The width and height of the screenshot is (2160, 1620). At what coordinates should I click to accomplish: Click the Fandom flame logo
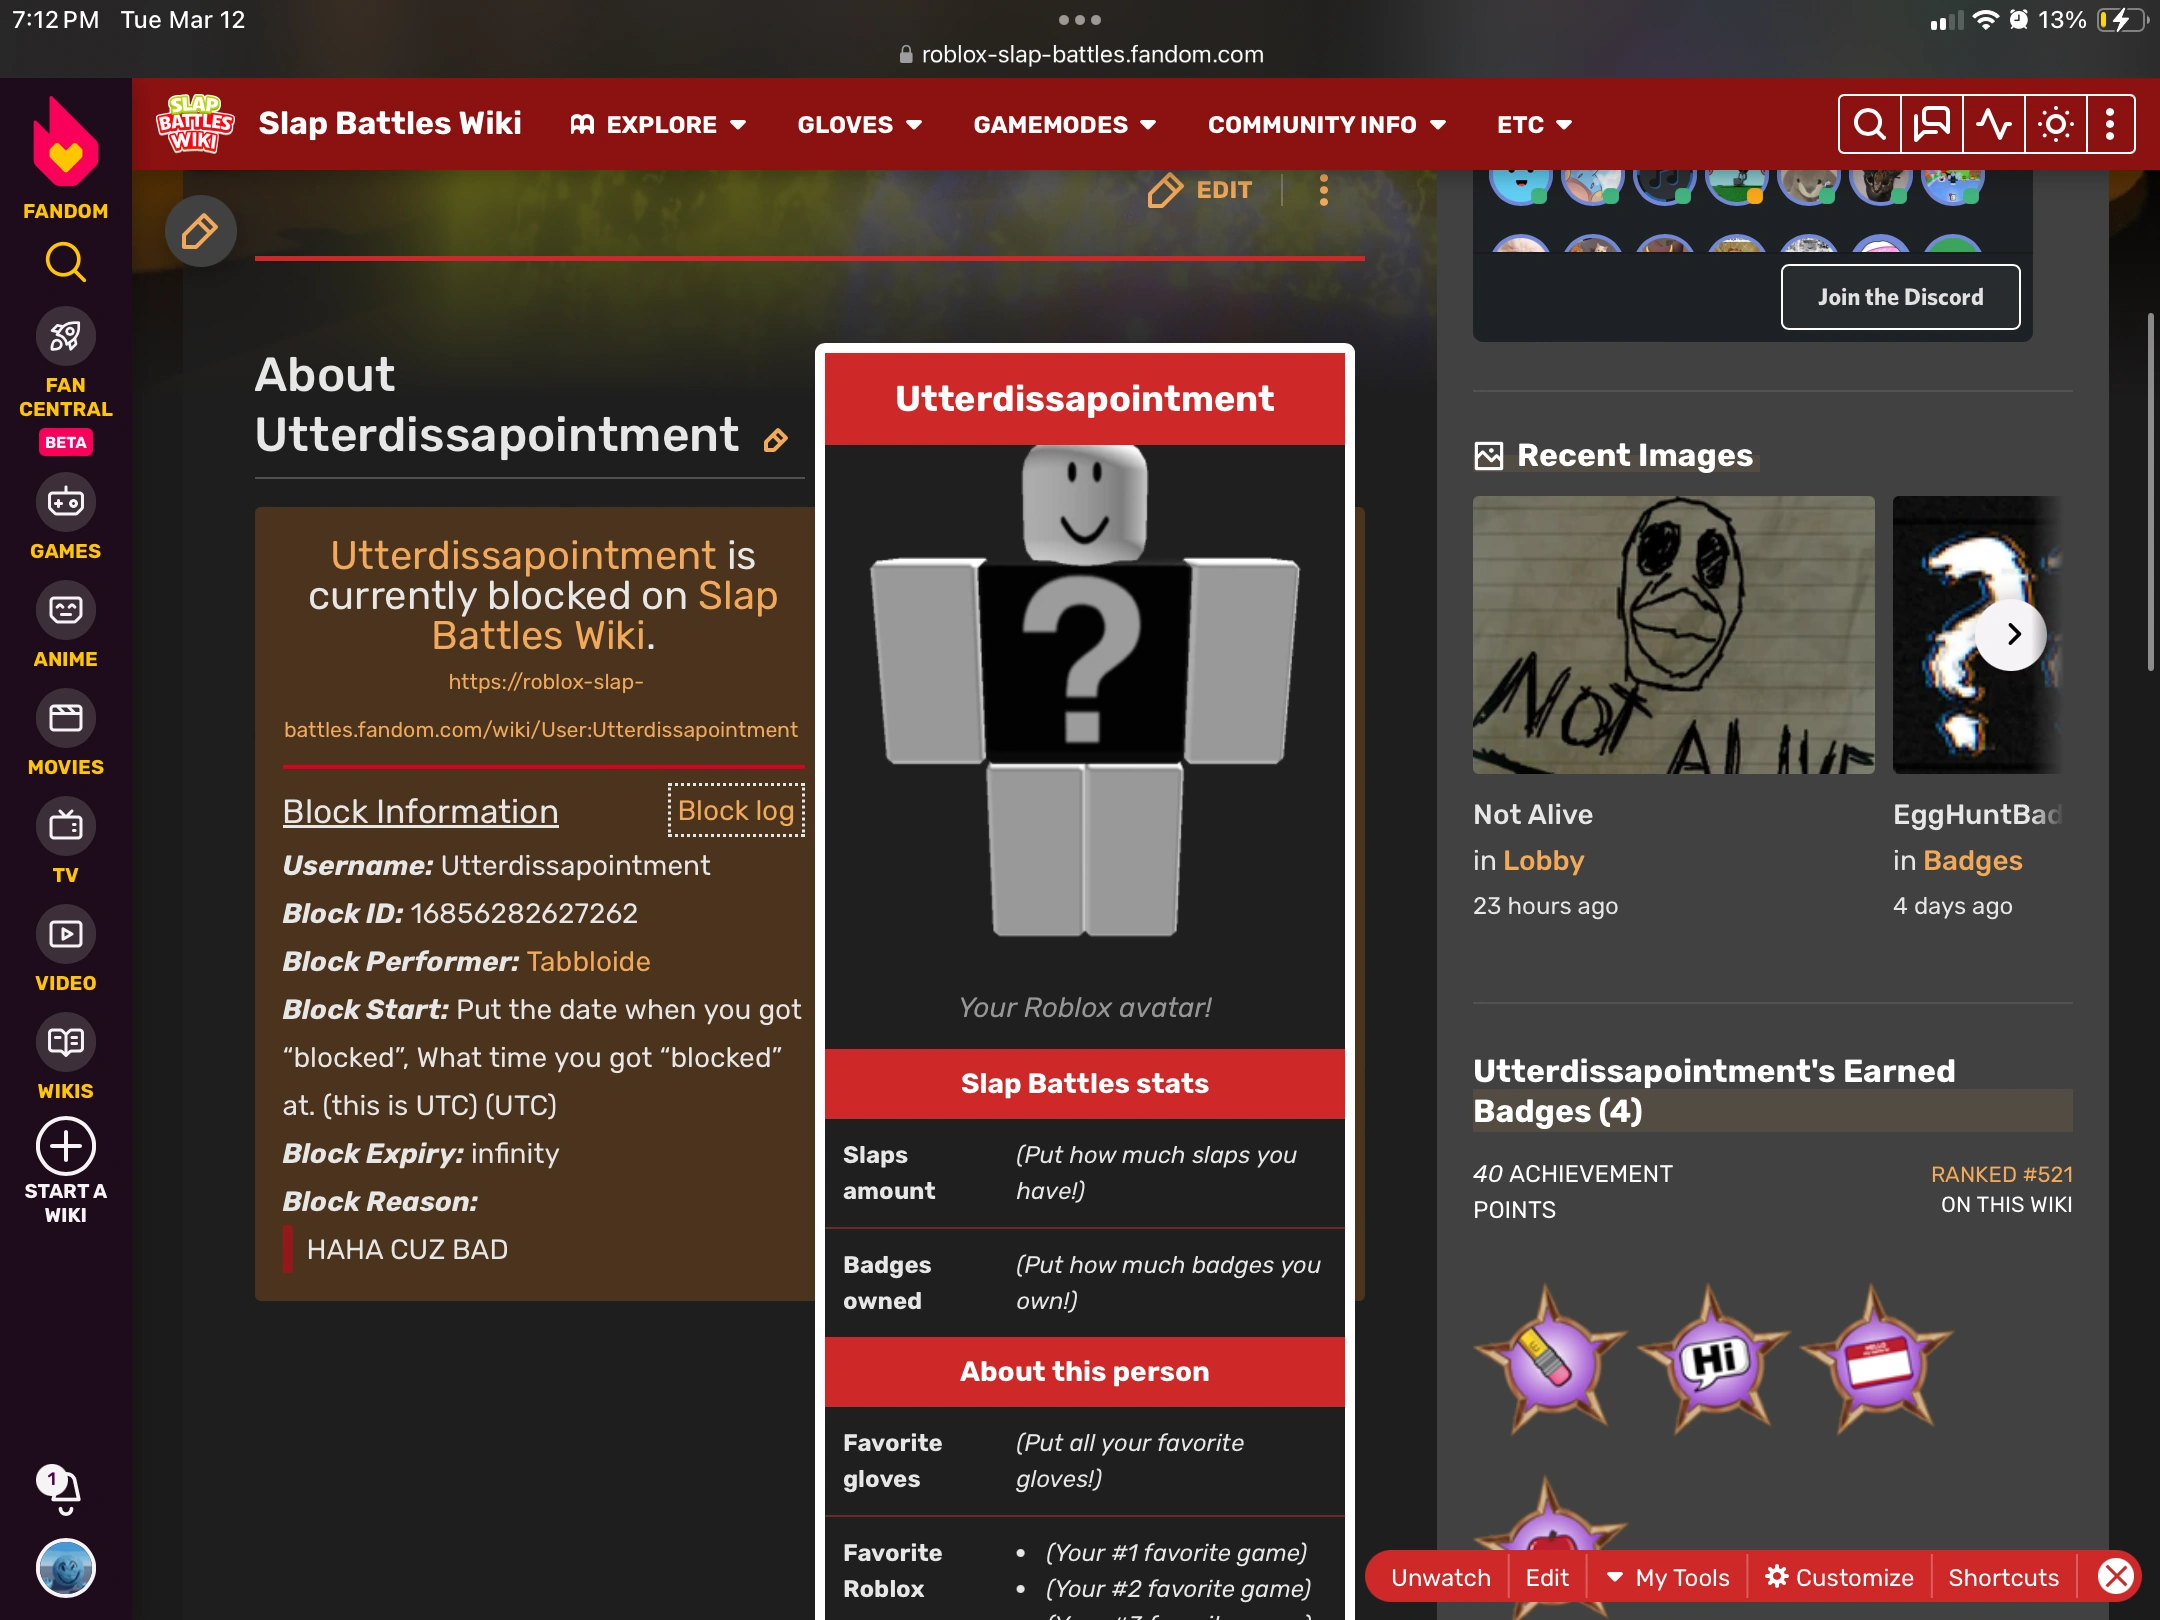pyautogui.click(x=65, y=143)
